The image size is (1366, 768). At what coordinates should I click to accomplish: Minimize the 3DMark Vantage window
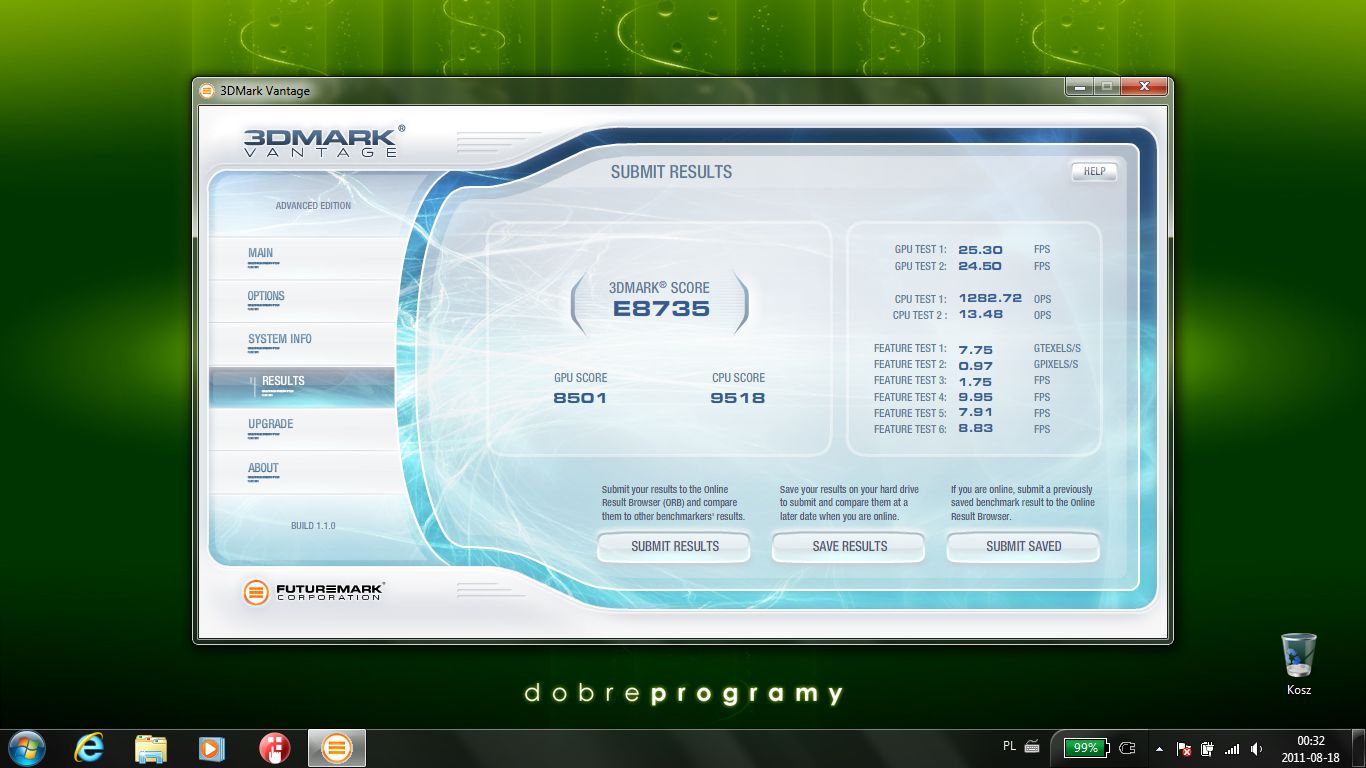coord(1078,87)
